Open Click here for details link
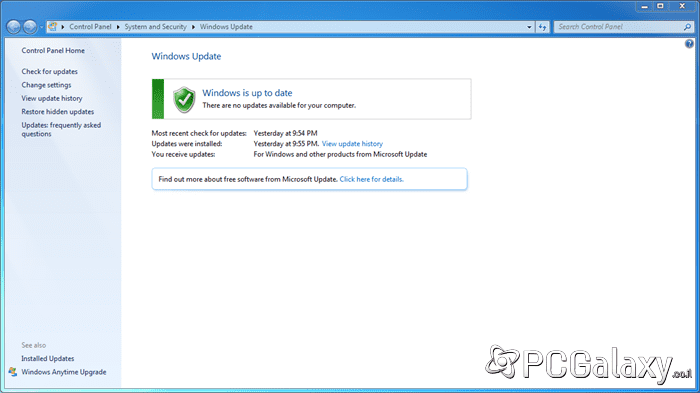The image size is (700, 393). tap(371, 179)
